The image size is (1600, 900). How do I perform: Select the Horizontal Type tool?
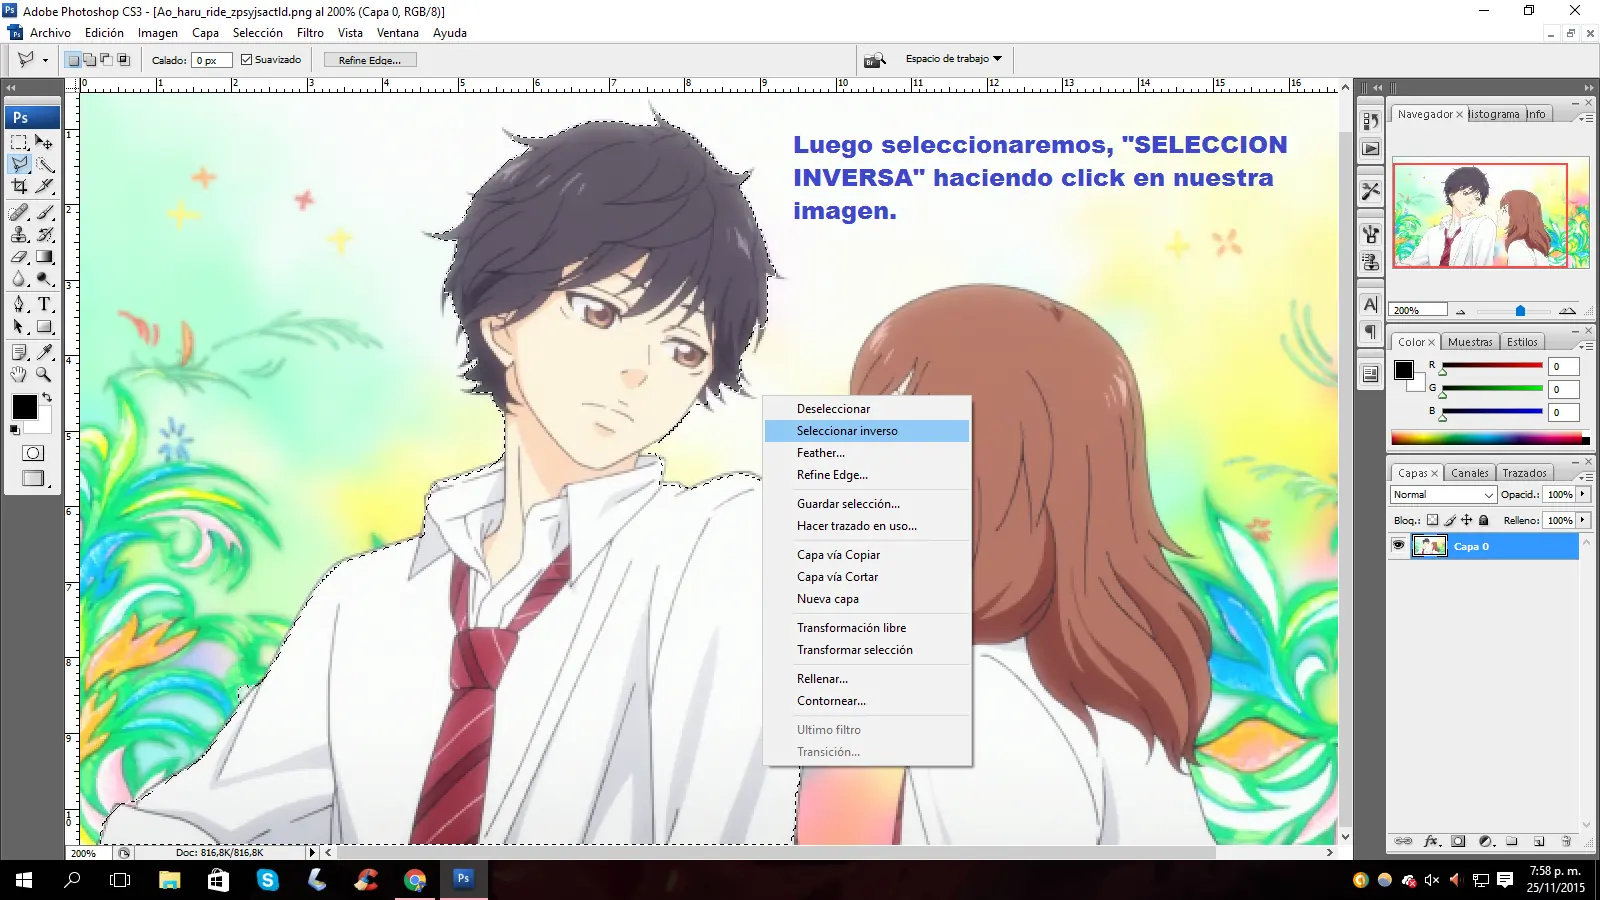pyautogui.click(x=44, y=304)
